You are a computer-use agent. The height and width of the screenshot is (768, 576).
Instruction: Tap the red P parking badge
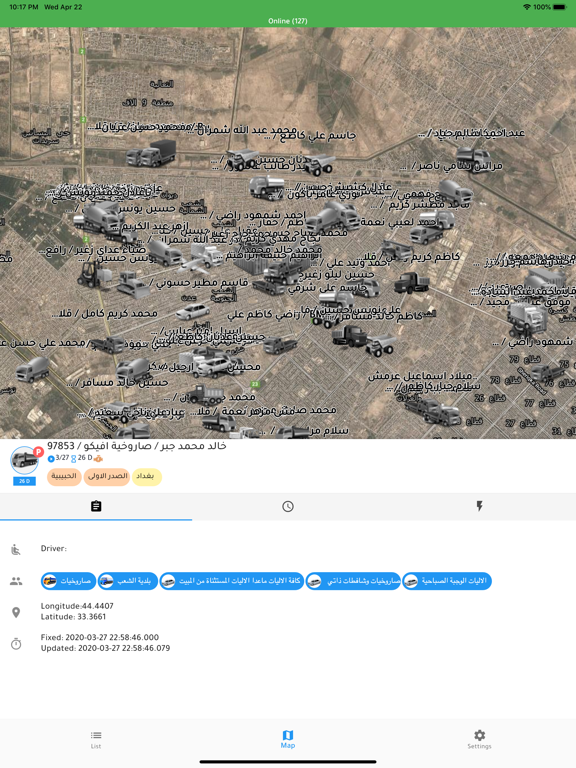[39, 452]
